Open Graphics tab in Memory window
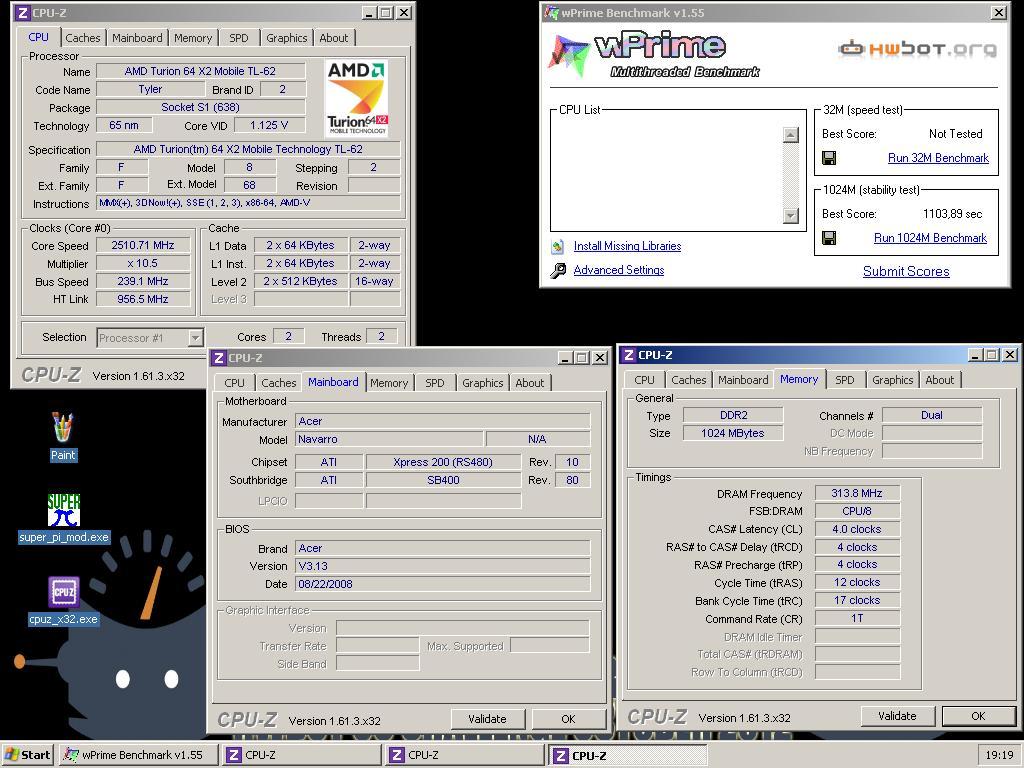Screen dimensions: 1024x768 893,379
